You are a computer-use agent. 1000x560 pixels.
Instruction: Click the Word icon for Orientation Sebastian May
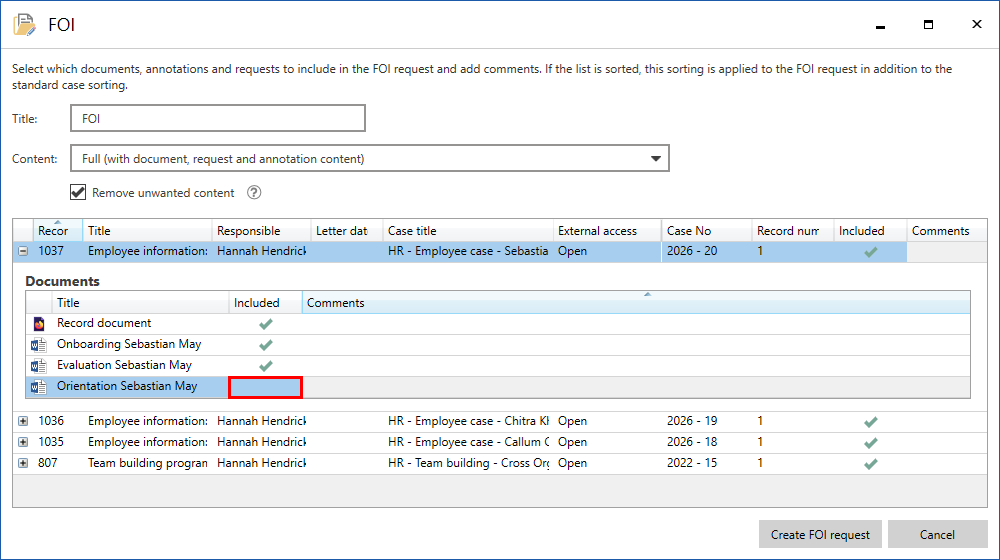coord(39,387)
